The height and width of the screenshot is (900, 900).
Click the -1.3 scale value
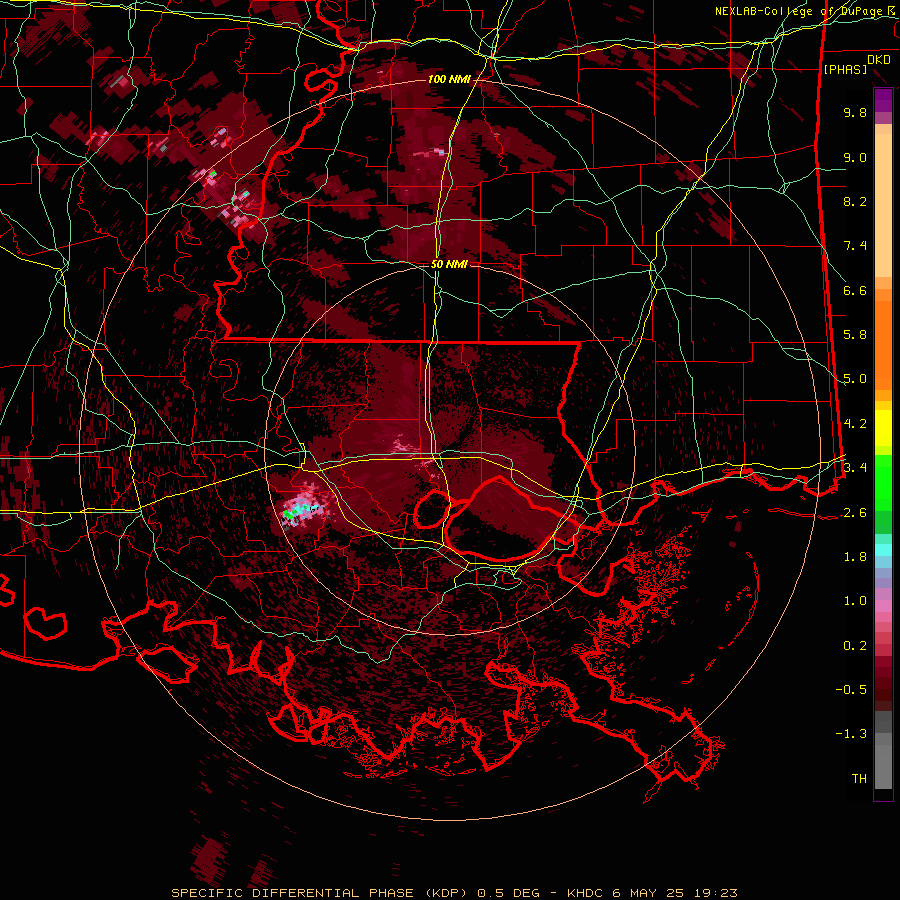[851, 734]
